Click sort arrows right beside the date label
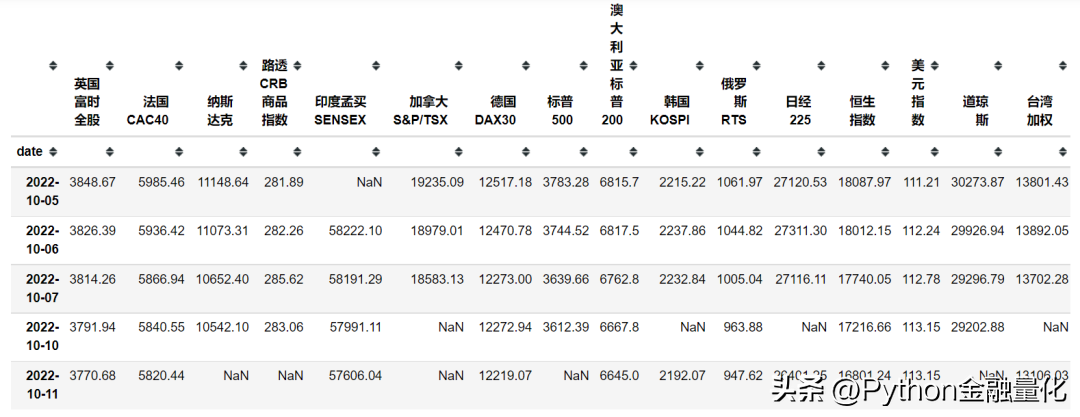The height and width of the screenshot is (417, 1080). tap(52, 151)
